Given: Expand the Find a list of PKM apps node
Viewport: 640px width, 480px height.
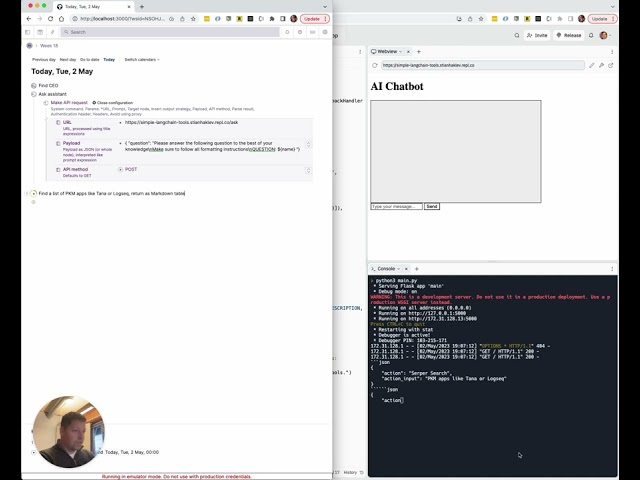Looking at the screenshot, I should coord(27,193).
